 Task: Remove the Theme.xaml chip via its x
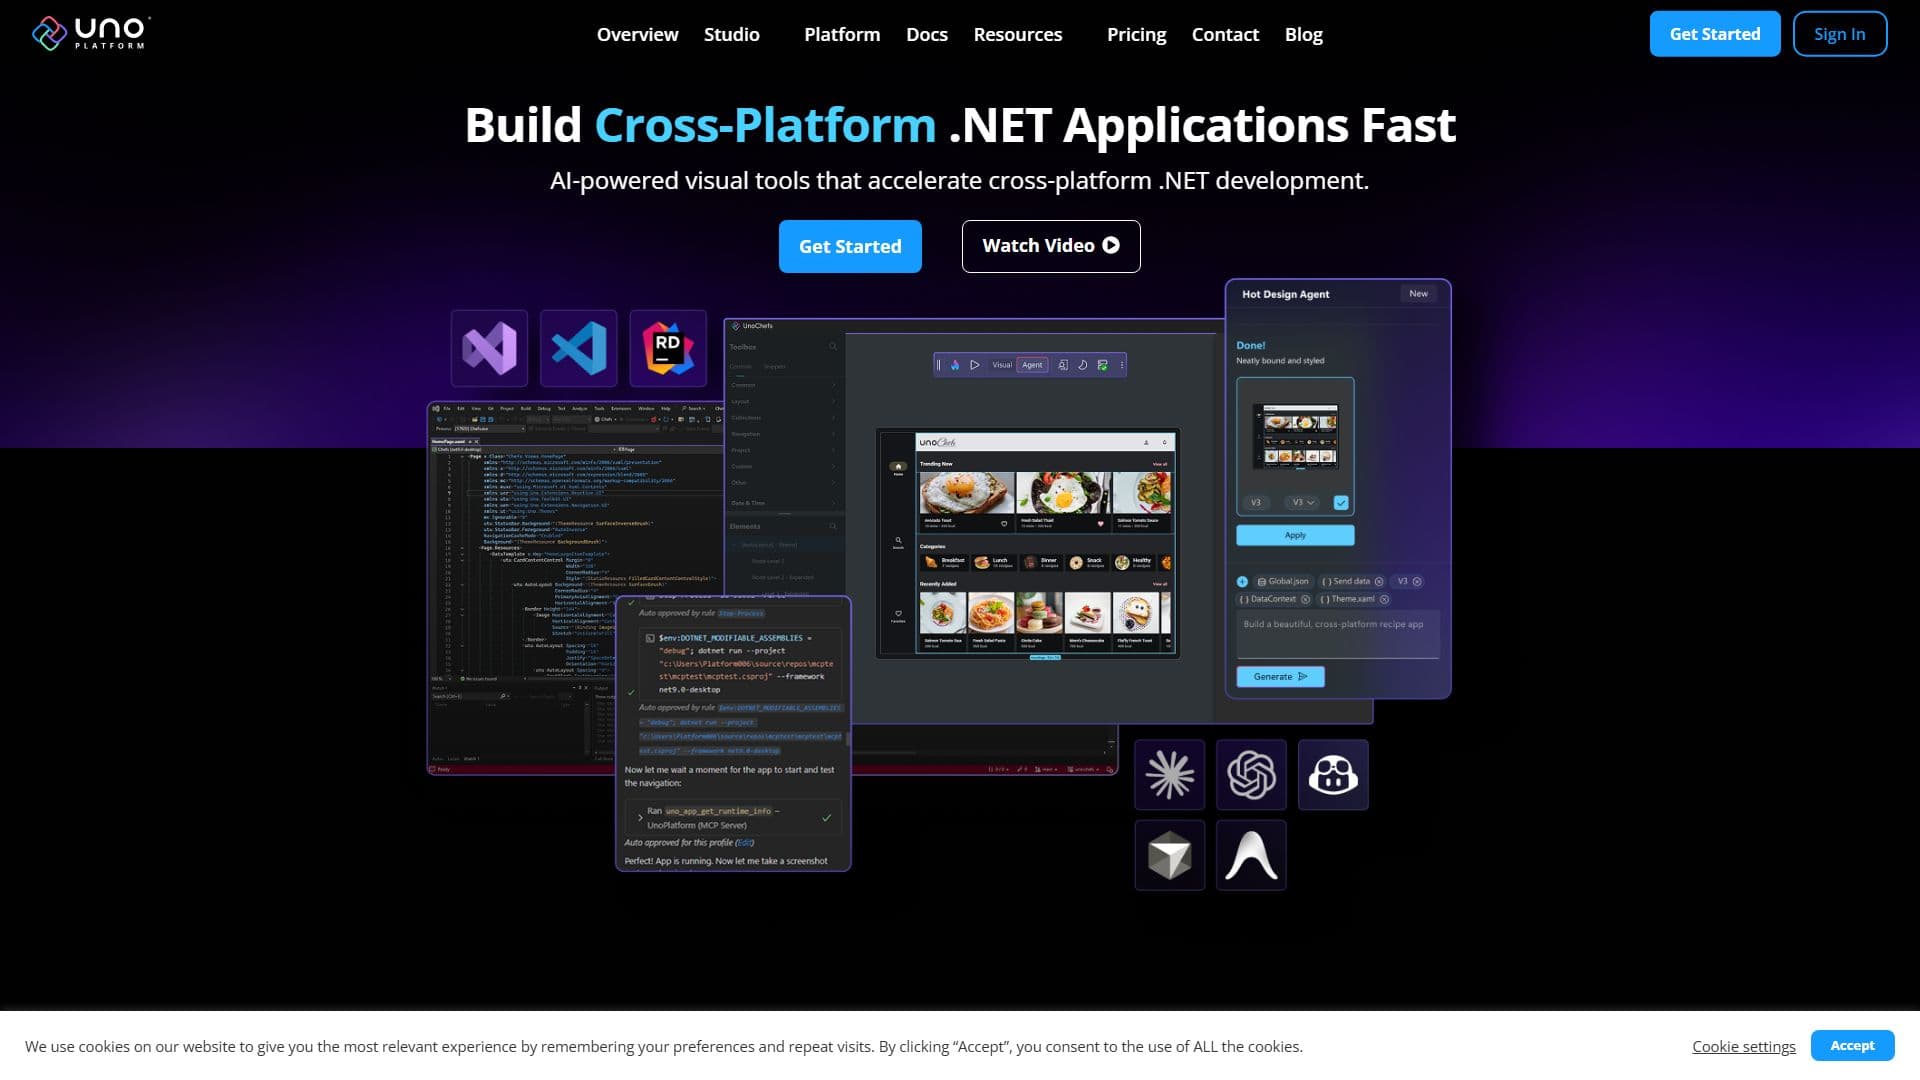(1384, 599)
